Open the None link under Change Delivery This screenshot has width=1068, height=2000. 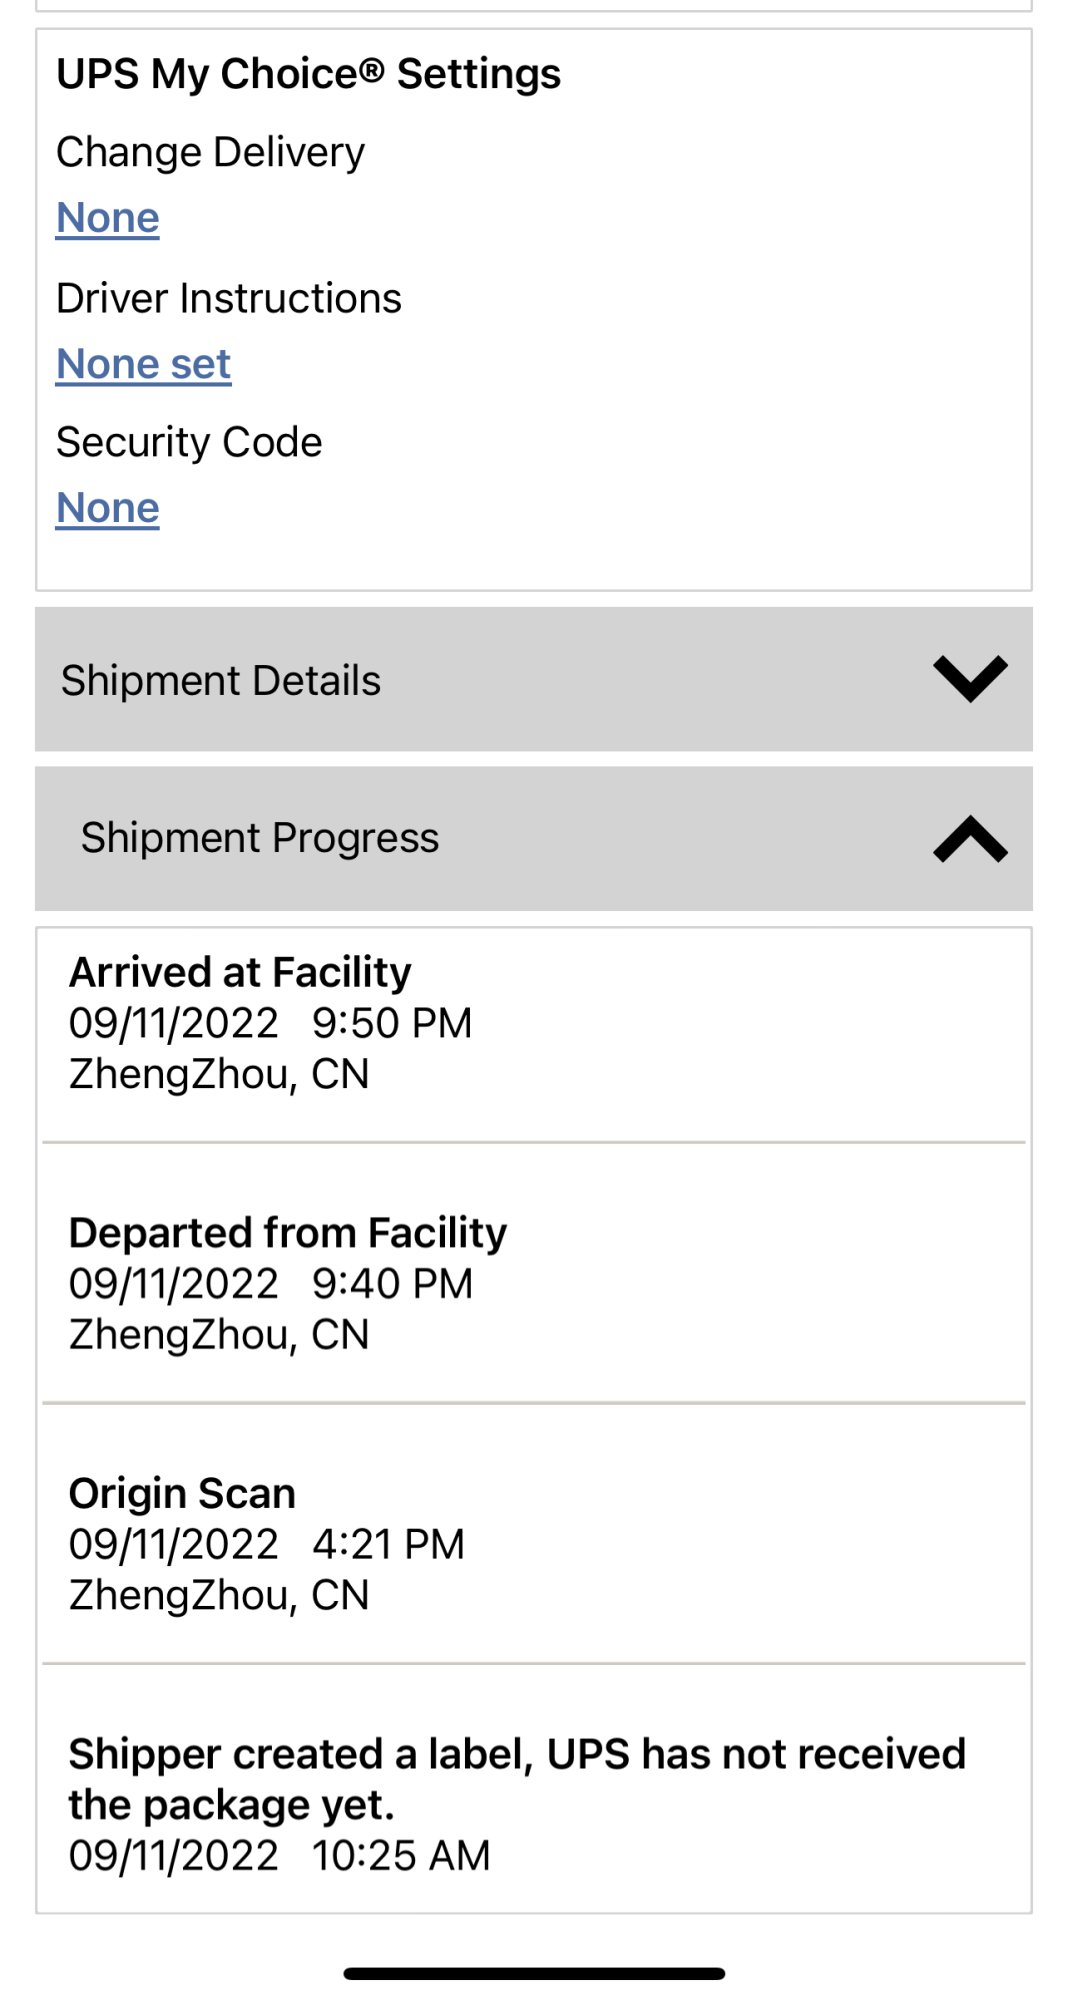[108, 218]
